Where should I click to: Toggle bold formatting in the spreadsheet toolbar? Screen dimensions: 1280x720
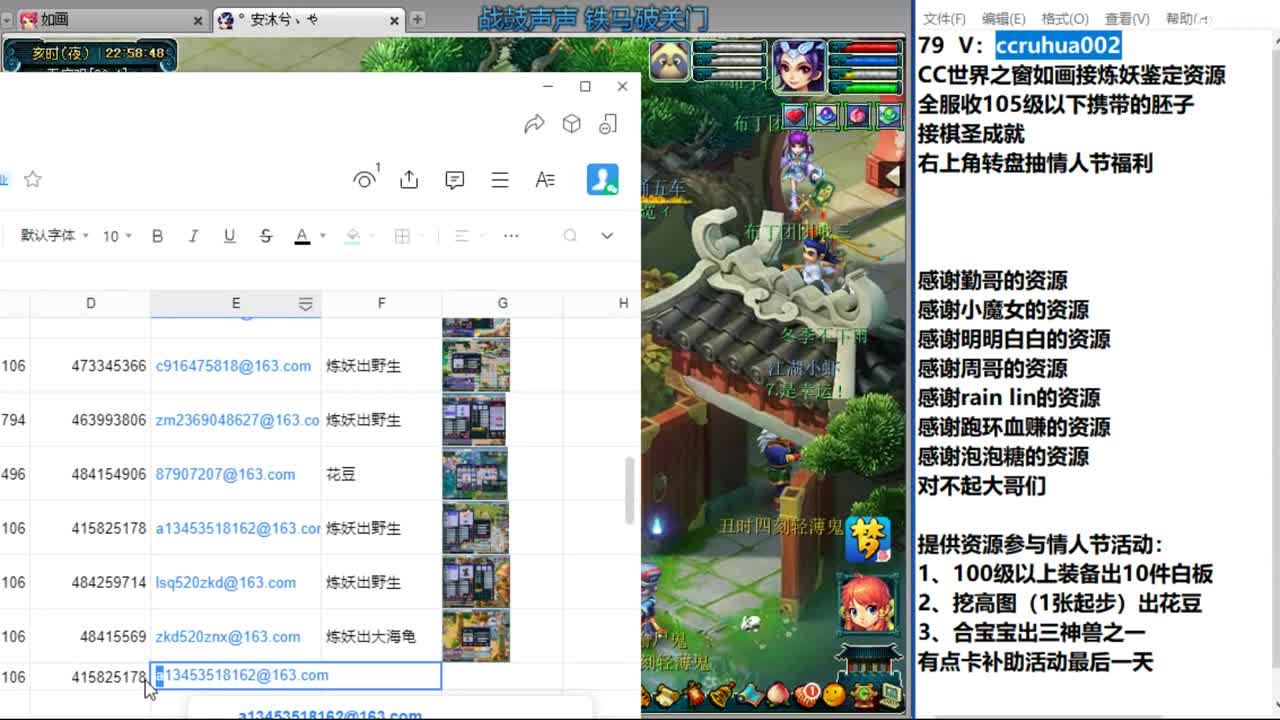157,236
